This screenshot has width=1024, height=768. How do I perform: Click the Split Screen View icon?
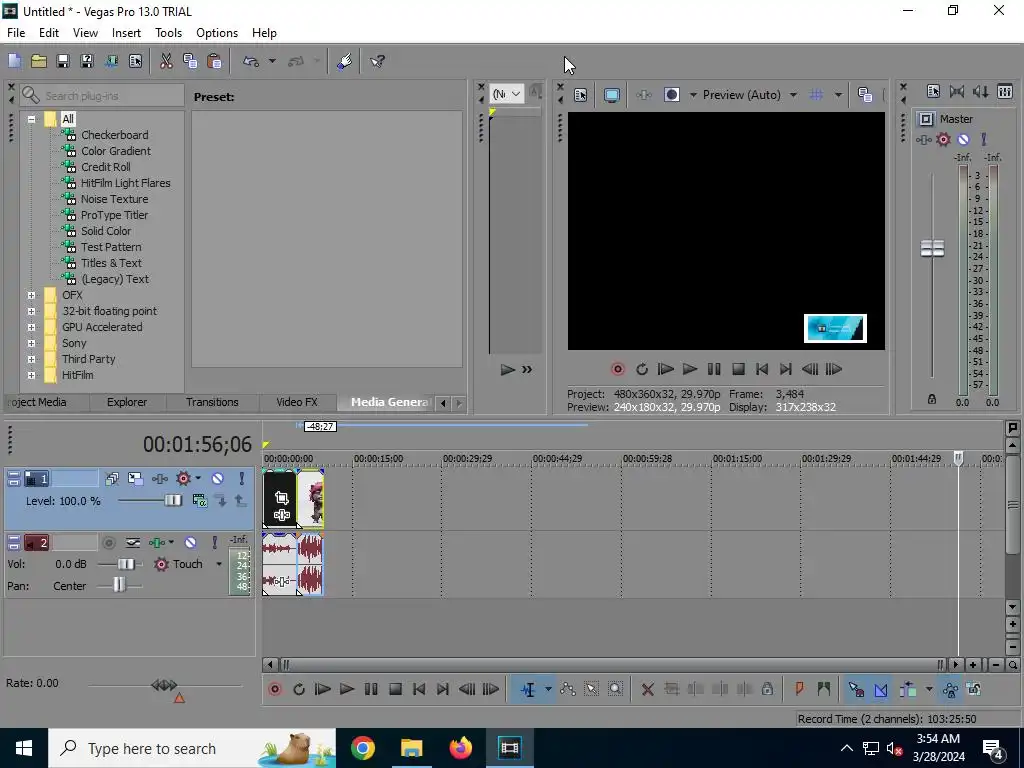coord(672,95)
